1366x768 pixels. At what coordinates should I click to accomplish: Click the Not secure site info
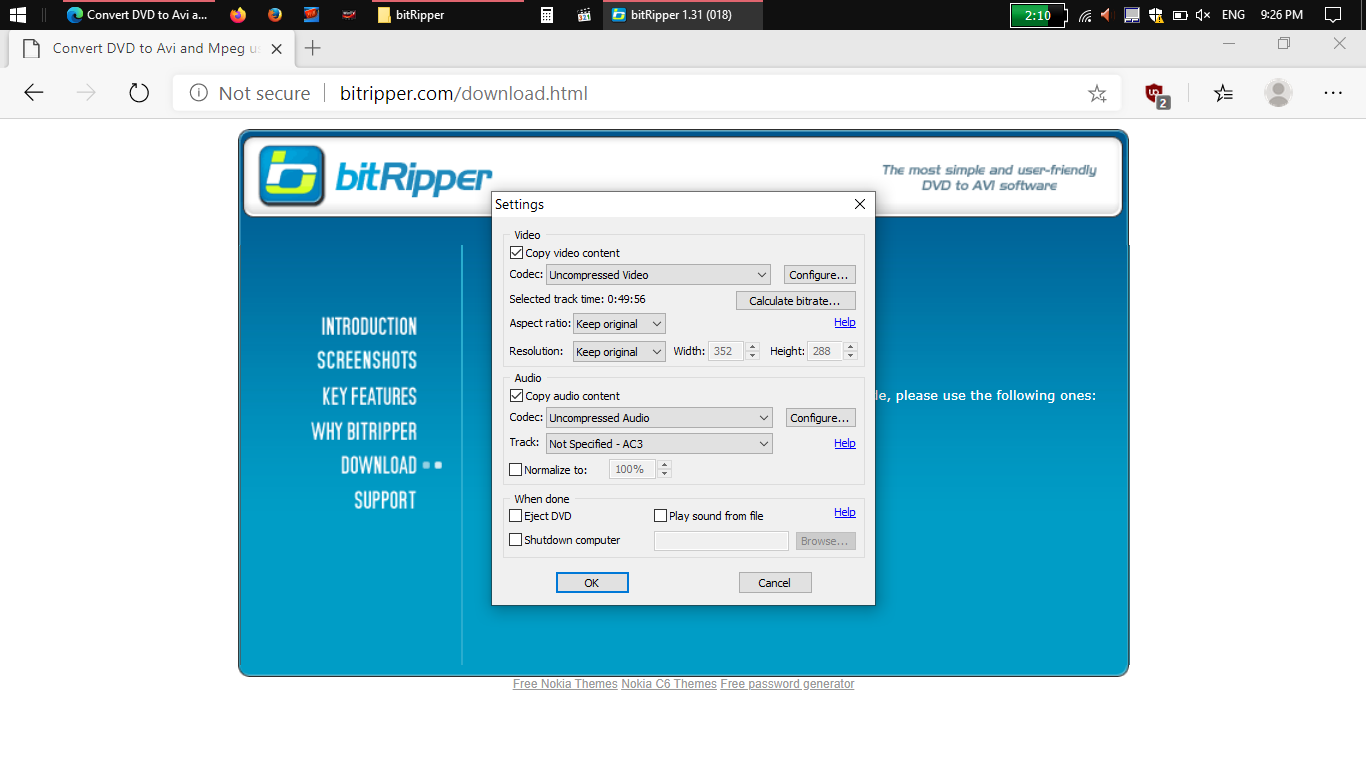[250, 93]
